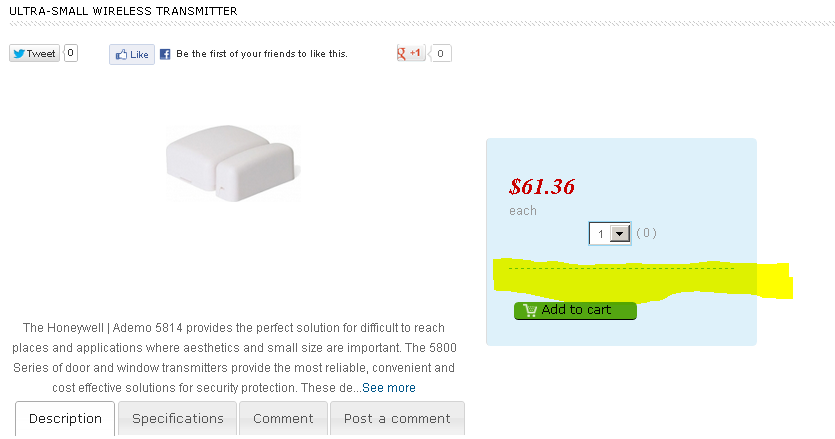Open the Specifications tab
This screenshot has height=439, width=835.
click(x=178, y=419)
